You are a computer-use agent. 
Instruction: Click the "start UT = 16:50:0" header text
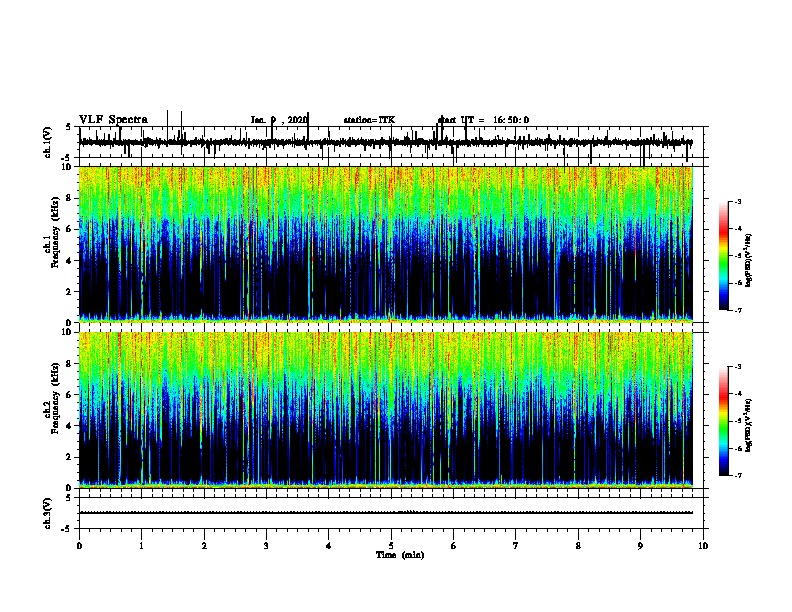pyautogui.click(x=483, y=120)
